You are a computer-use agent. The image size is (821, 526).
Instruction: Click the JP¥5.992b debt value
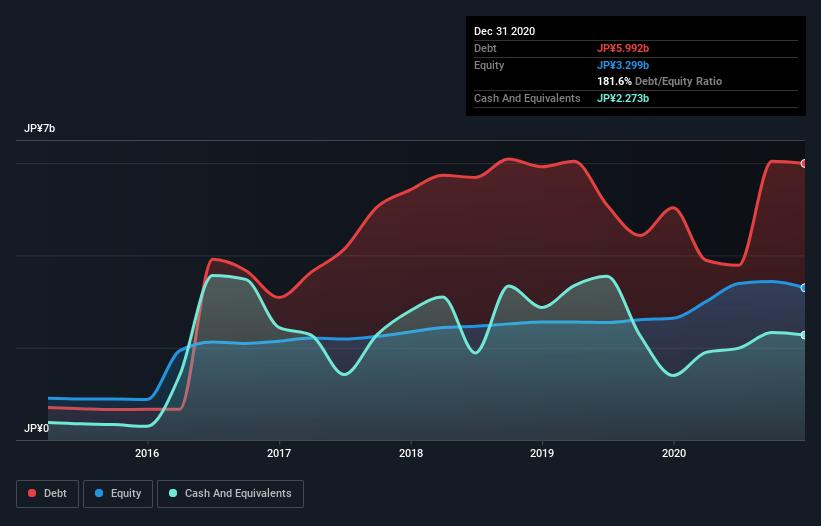coord(623,48)
